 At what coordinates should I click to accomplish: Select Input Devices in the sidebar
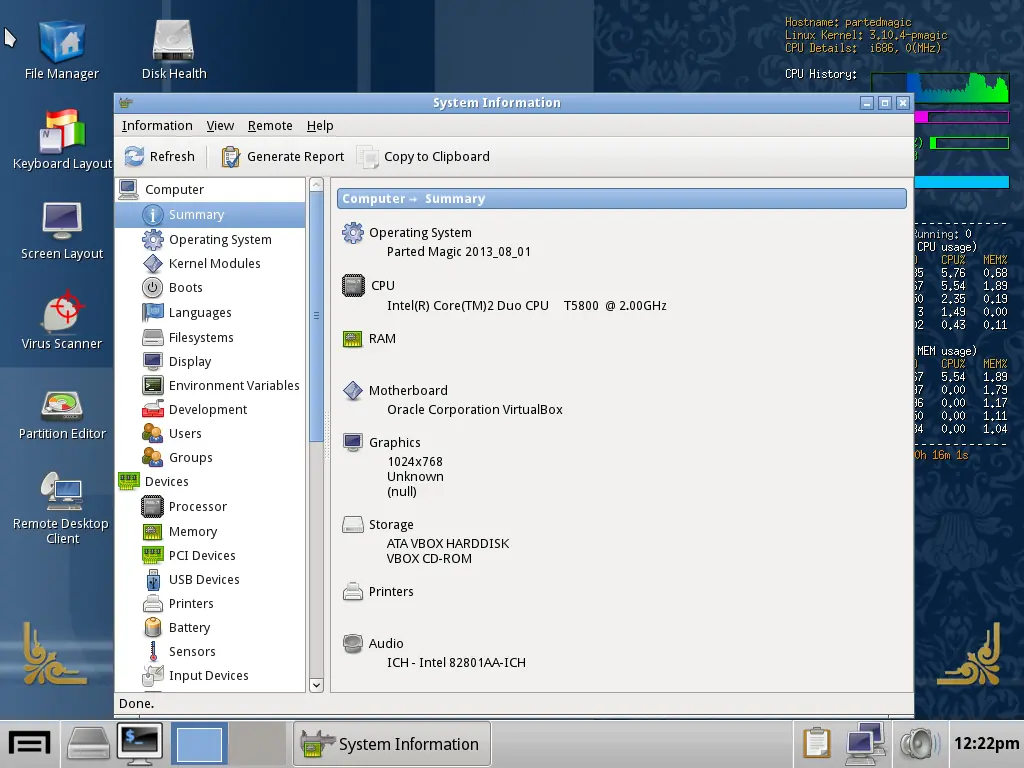coord(208,677)
